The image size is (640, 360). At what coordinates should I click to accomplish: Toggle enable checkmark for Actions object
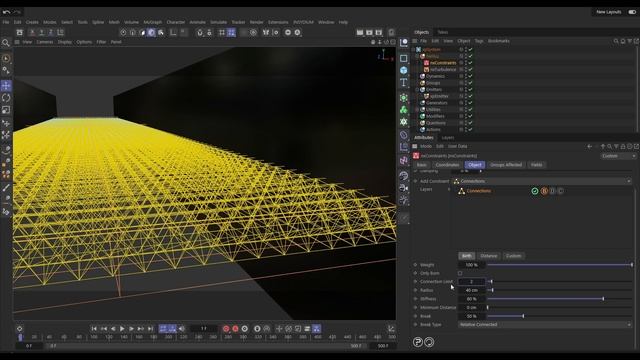point(470,129)
